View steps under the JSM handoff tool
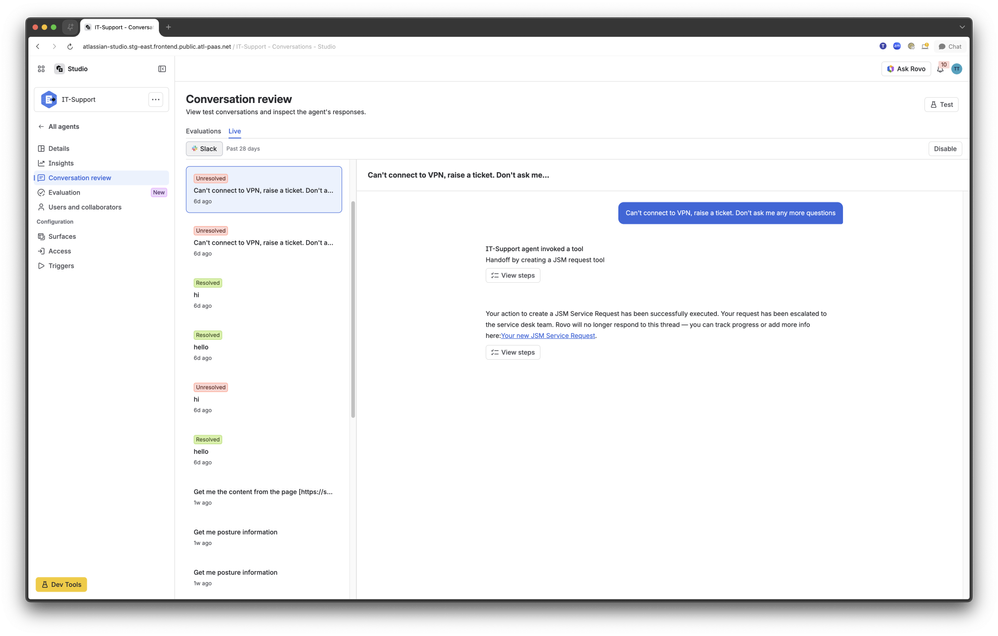The height and width of the screenshot is (636, 998). click(x=512, y=276)
